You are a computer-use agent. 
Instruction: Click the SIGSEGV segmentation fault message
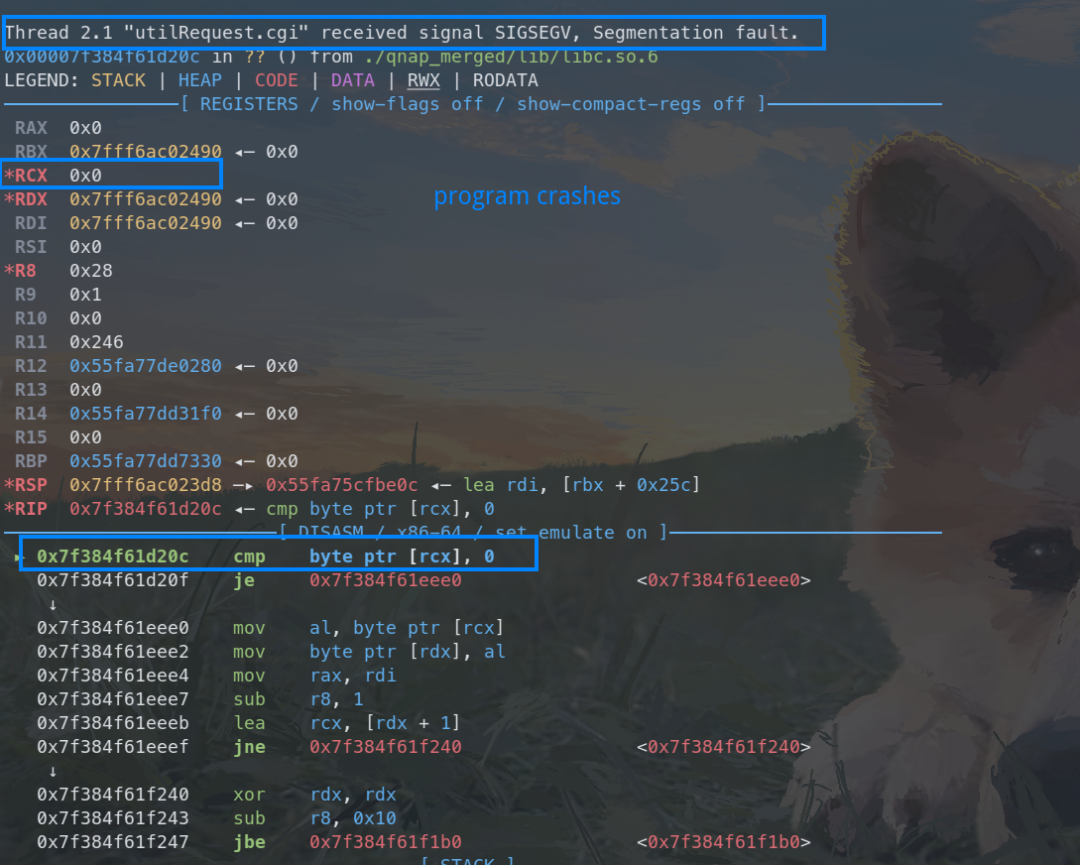click(402, 32)
